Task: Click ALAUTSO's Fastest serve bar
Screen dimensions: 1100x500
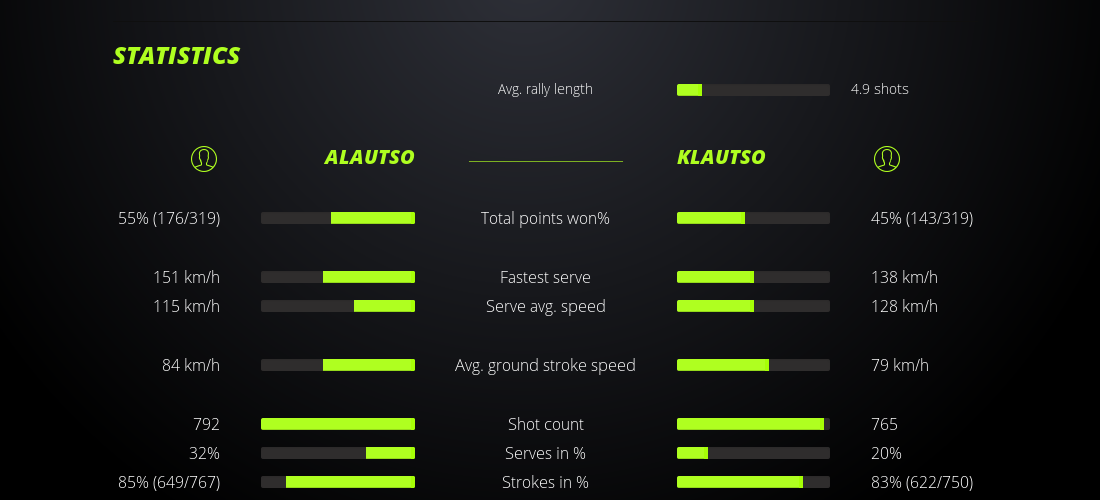Action: [x=338, y=277]
